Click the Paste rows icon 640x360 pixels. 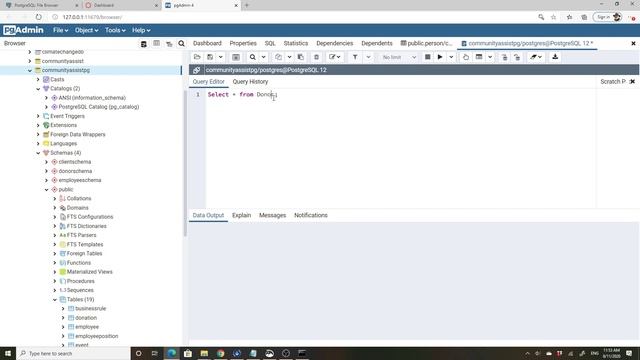coord(301,57)
